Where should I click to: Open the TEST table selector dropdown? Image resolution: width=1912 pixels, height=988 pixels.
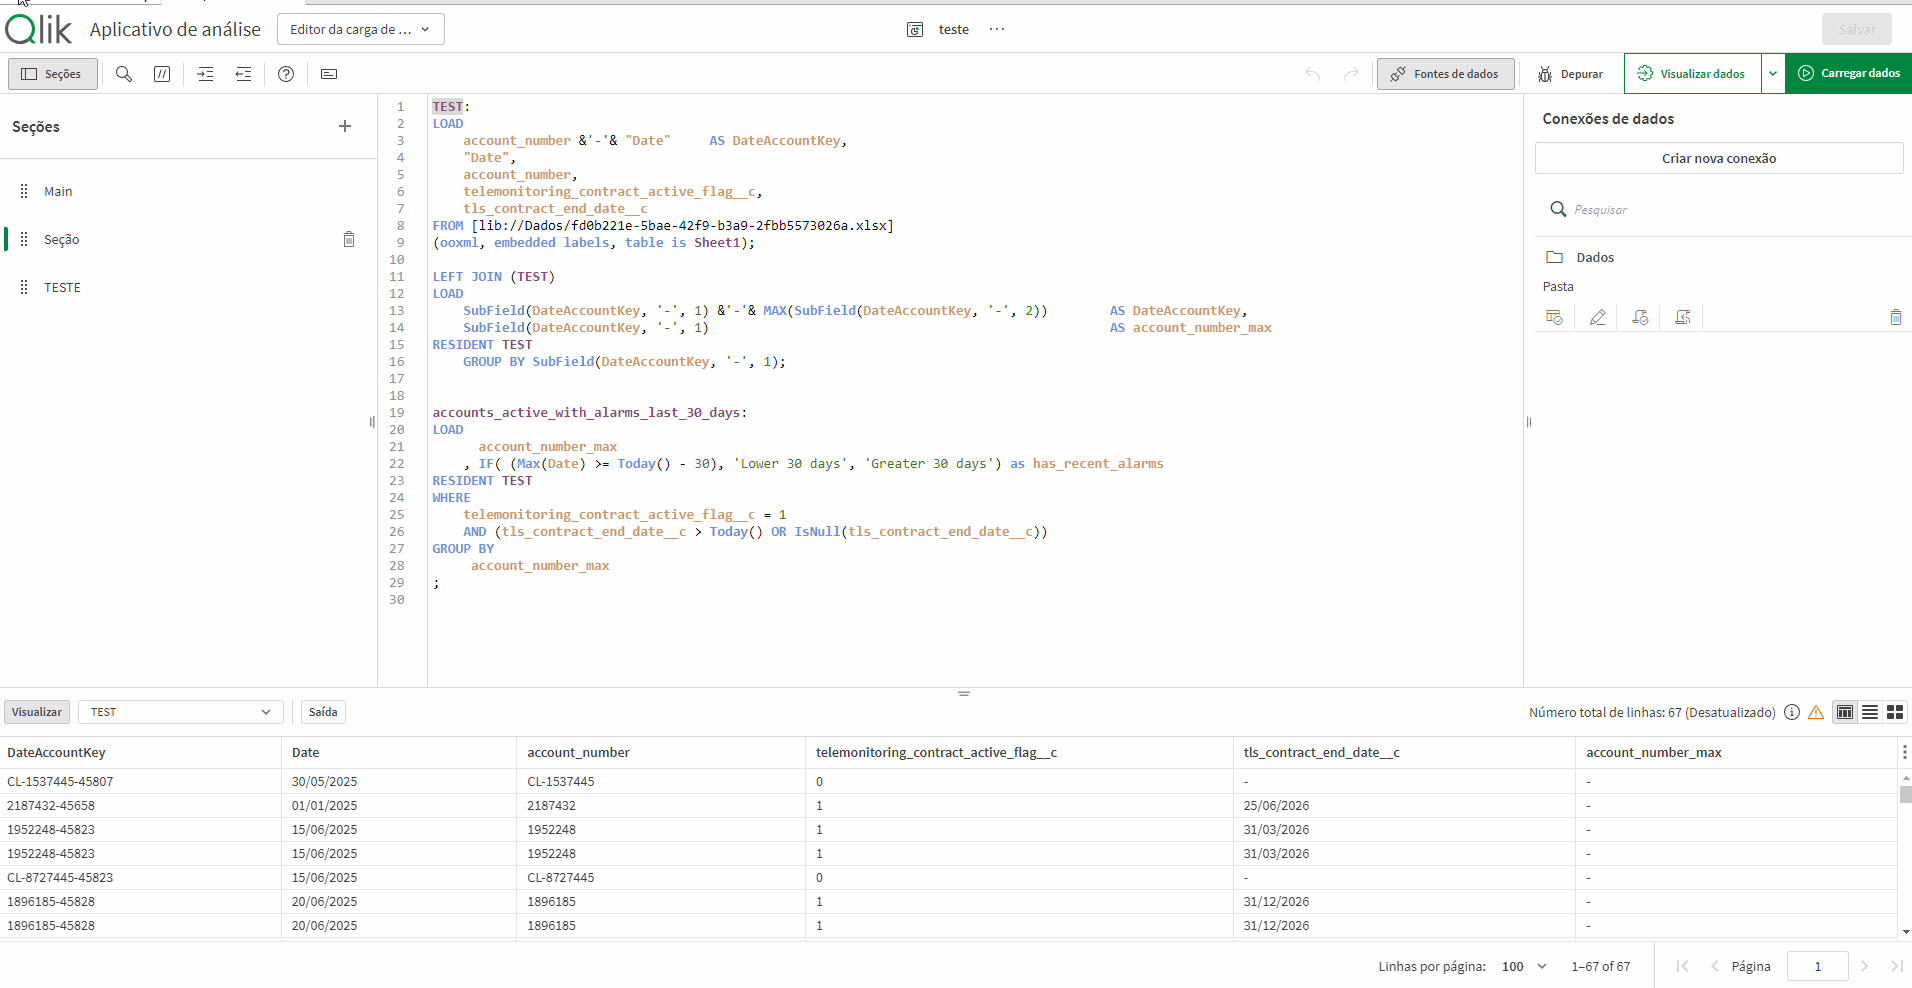click(180, 712)
